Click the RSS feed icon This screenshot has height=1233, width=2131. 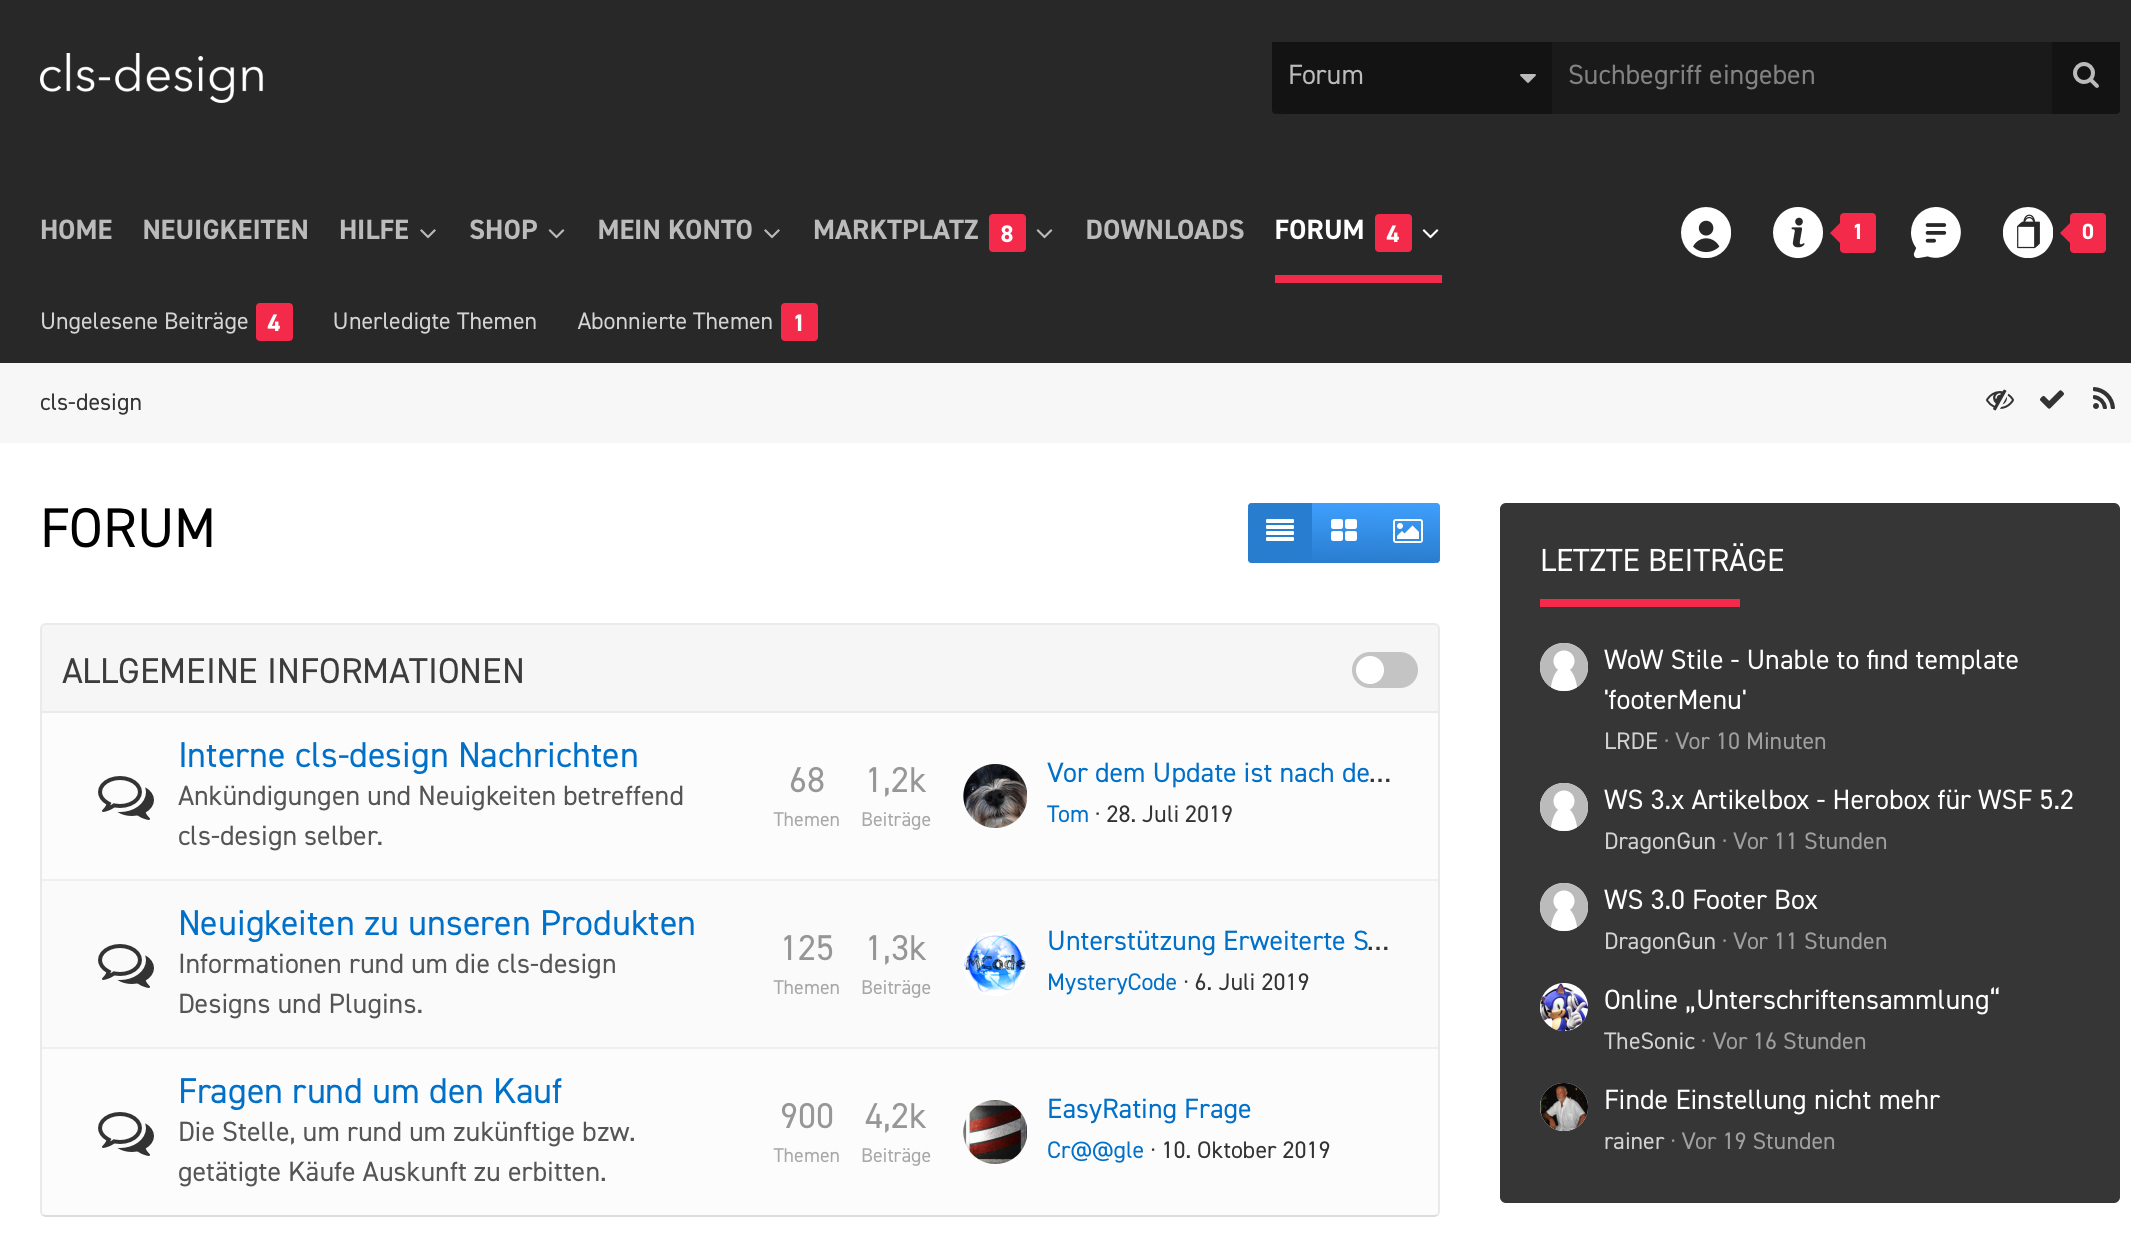click(2103, 401)
